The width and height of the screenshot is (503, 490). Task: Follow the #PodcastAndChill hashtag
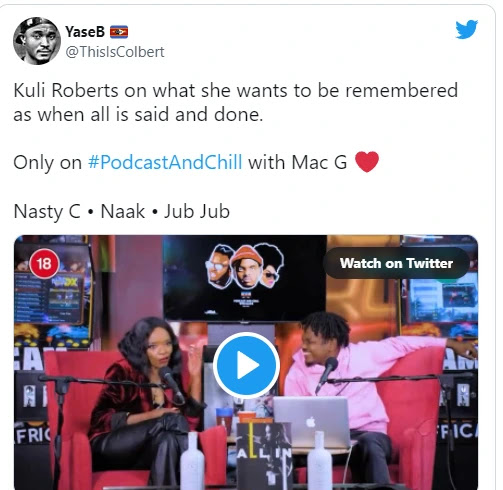165,162
